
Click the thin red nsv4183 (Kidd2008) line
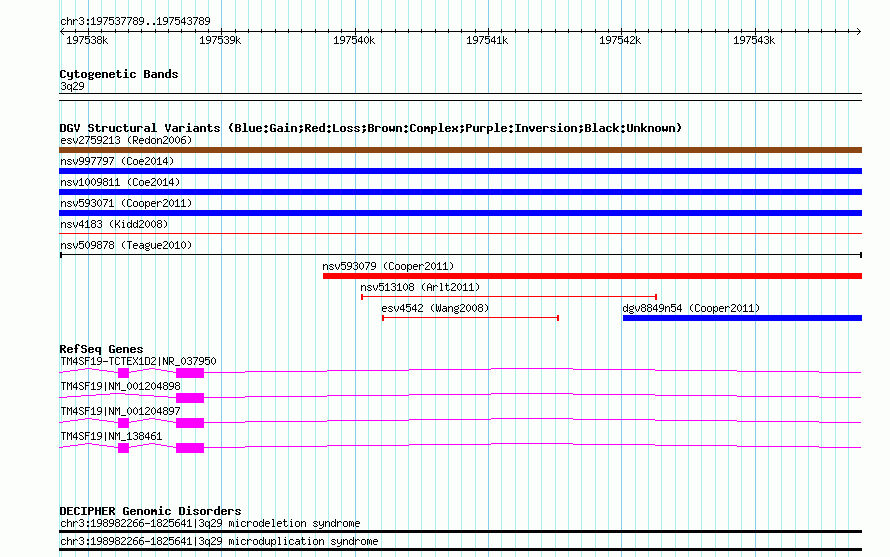tap(460, 233)
